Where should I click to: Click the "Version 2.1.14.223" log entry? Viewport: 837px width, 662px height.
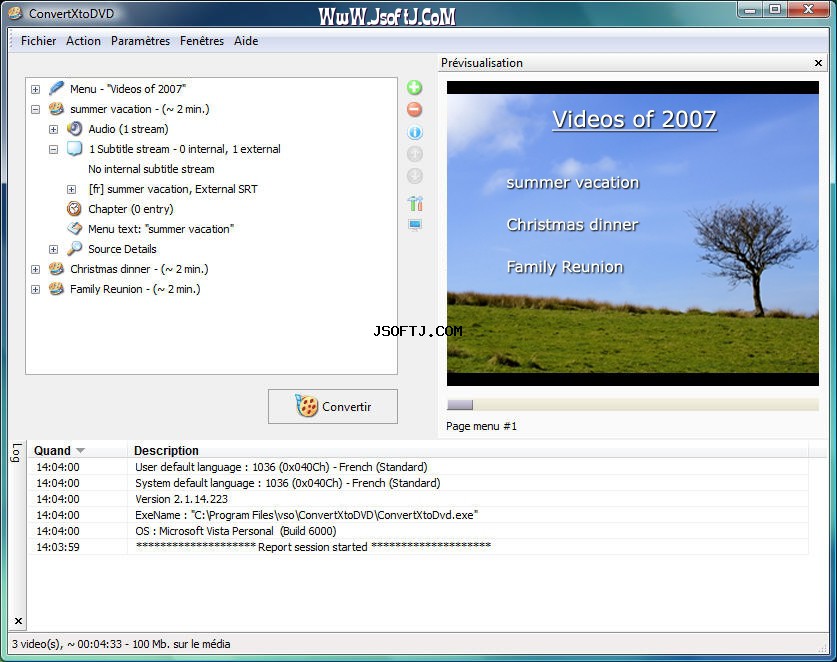[x=181, y=499]
